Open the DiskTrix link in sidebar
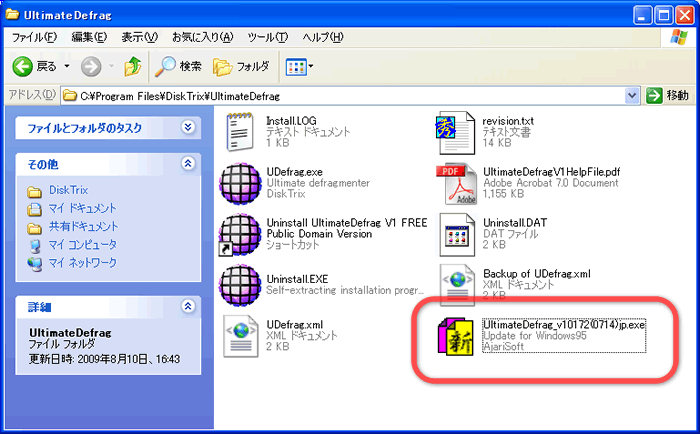Image resolution: width=700 pixels, height=434 pixels. pos(68,190)
